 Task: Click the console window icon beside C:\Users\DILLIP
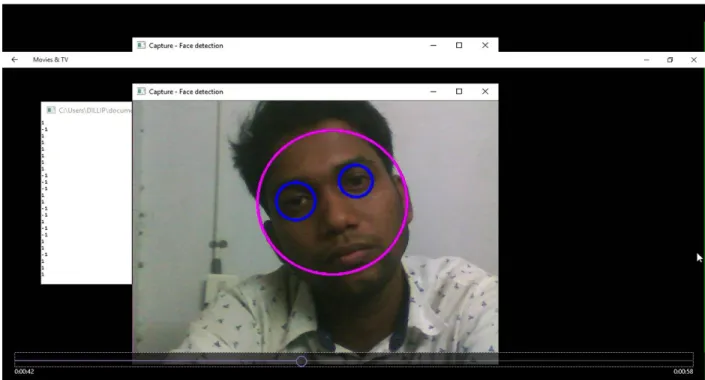[x=51, y=110]
